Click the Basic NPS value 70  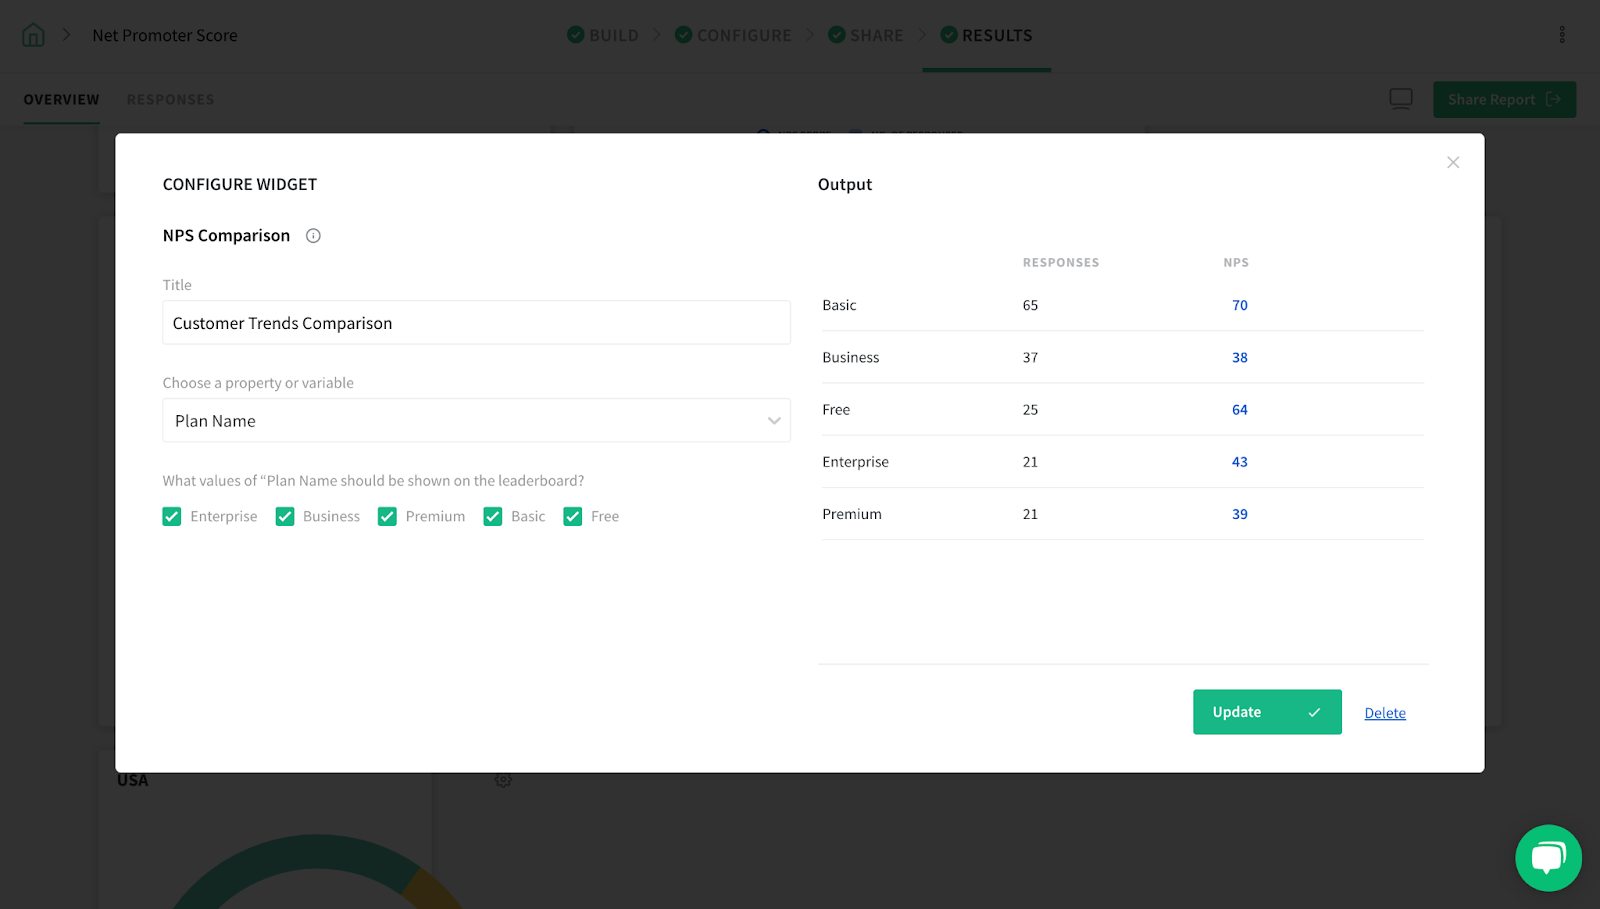1240,305
